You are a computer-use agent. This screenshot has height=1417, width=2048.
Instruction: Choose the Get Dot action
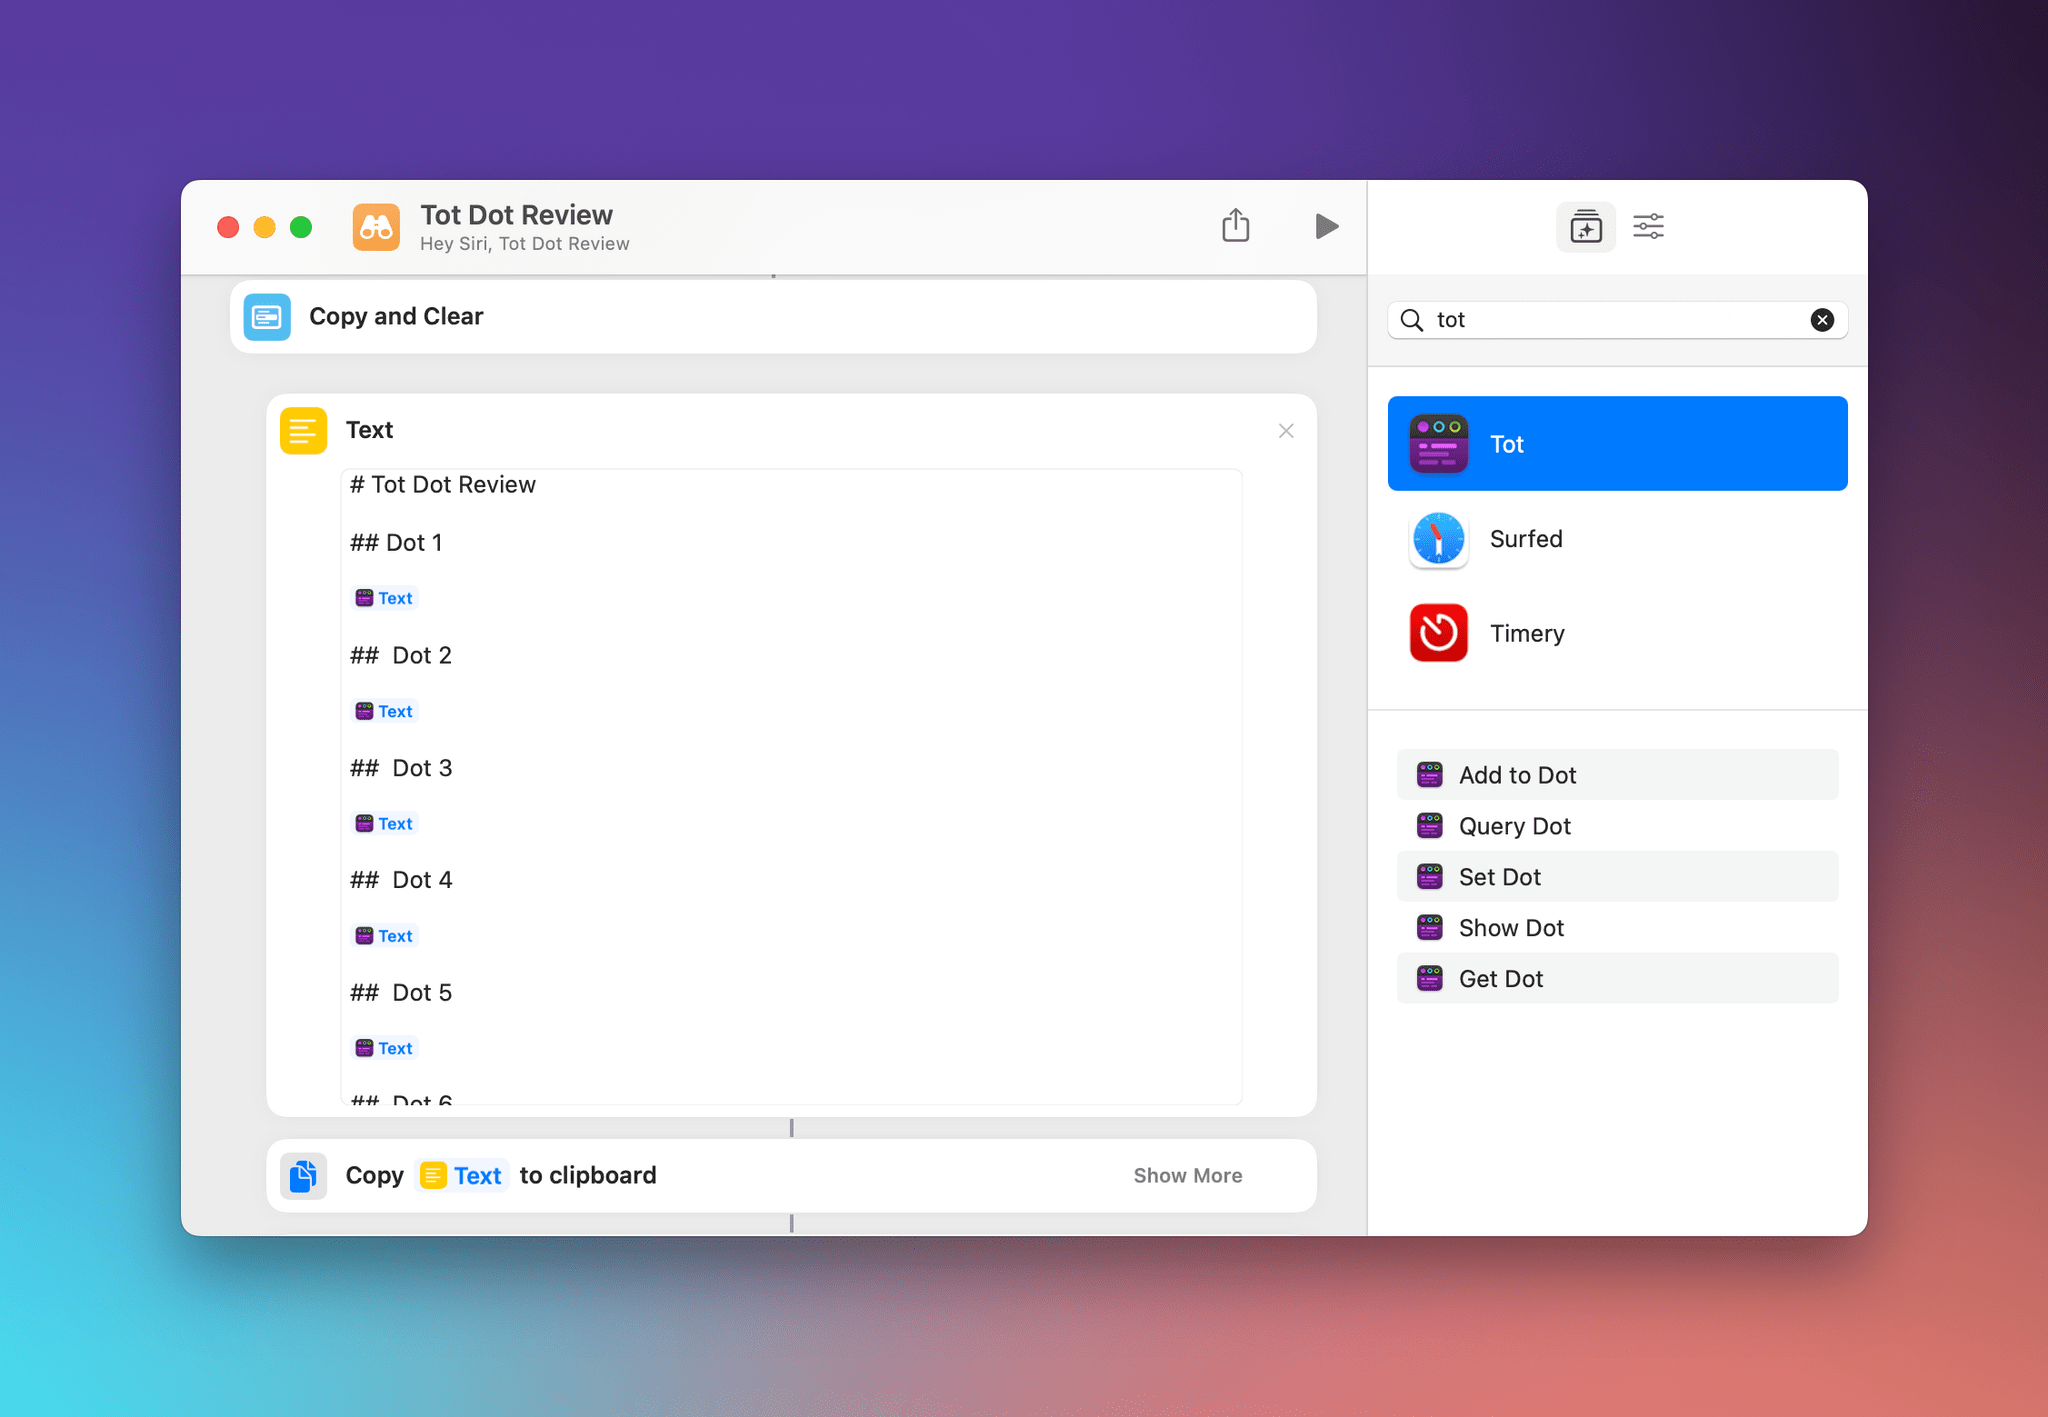1617,979
